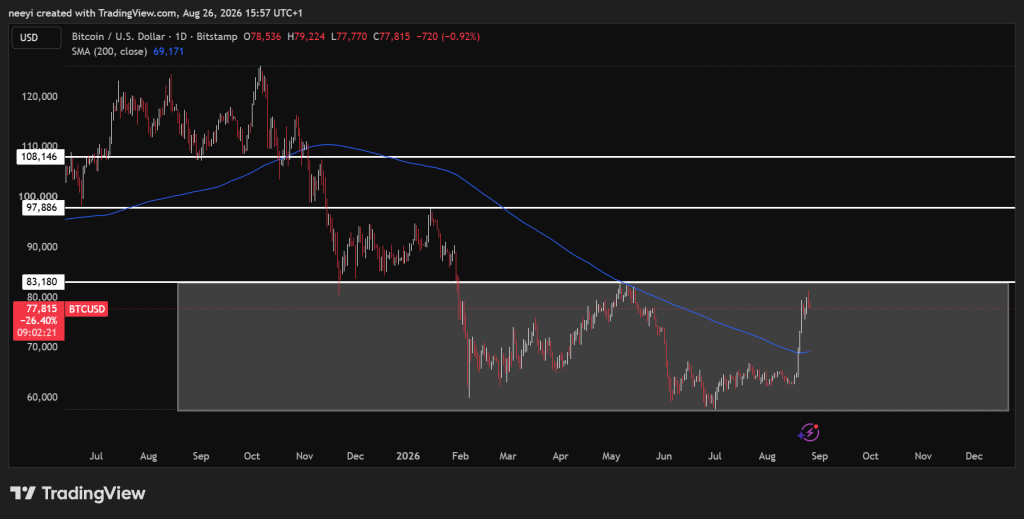Select the SMA (200, close) indicator legend
Screen dimensions: 1024x519
coord(109,51)
